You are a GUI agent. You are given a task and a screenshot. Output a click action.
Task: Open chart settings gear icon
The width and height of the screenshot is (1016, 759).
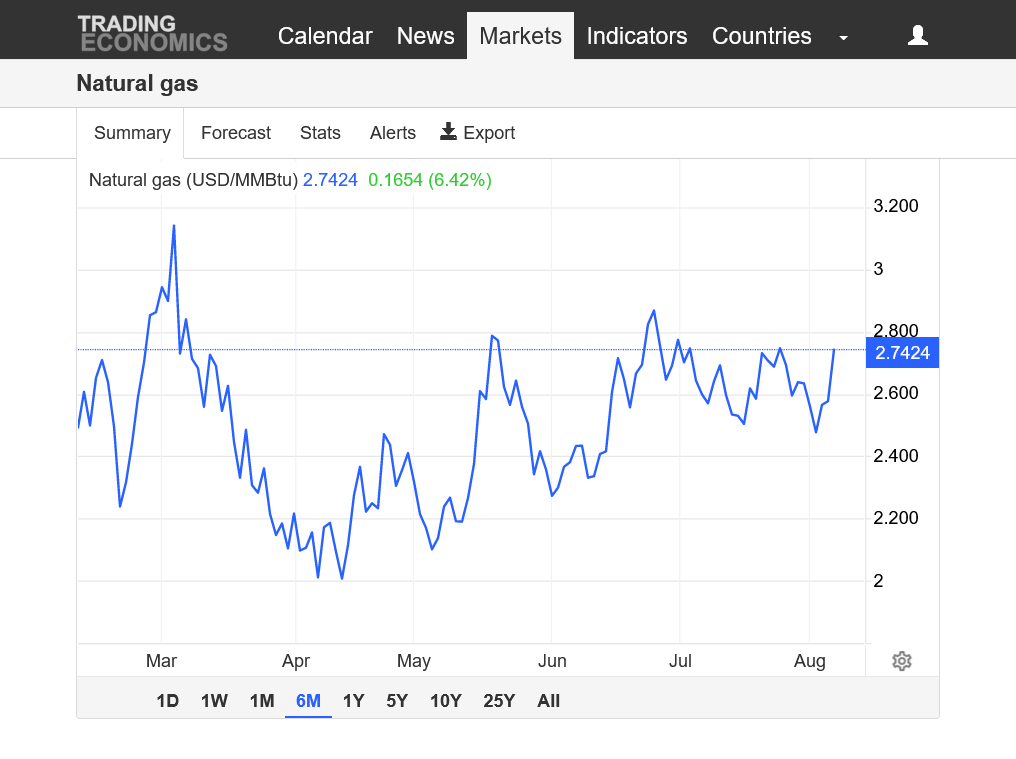tap(901, 661)
